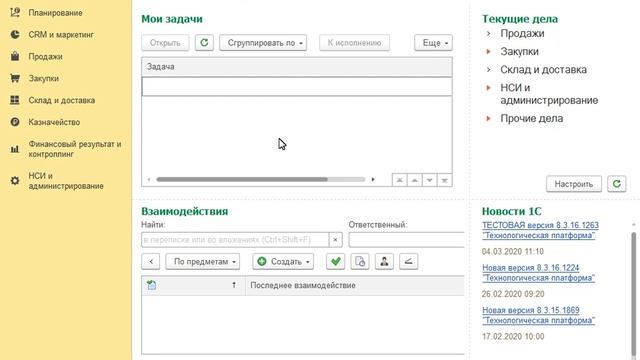Click the Продажи bag icon

[15, 56]
